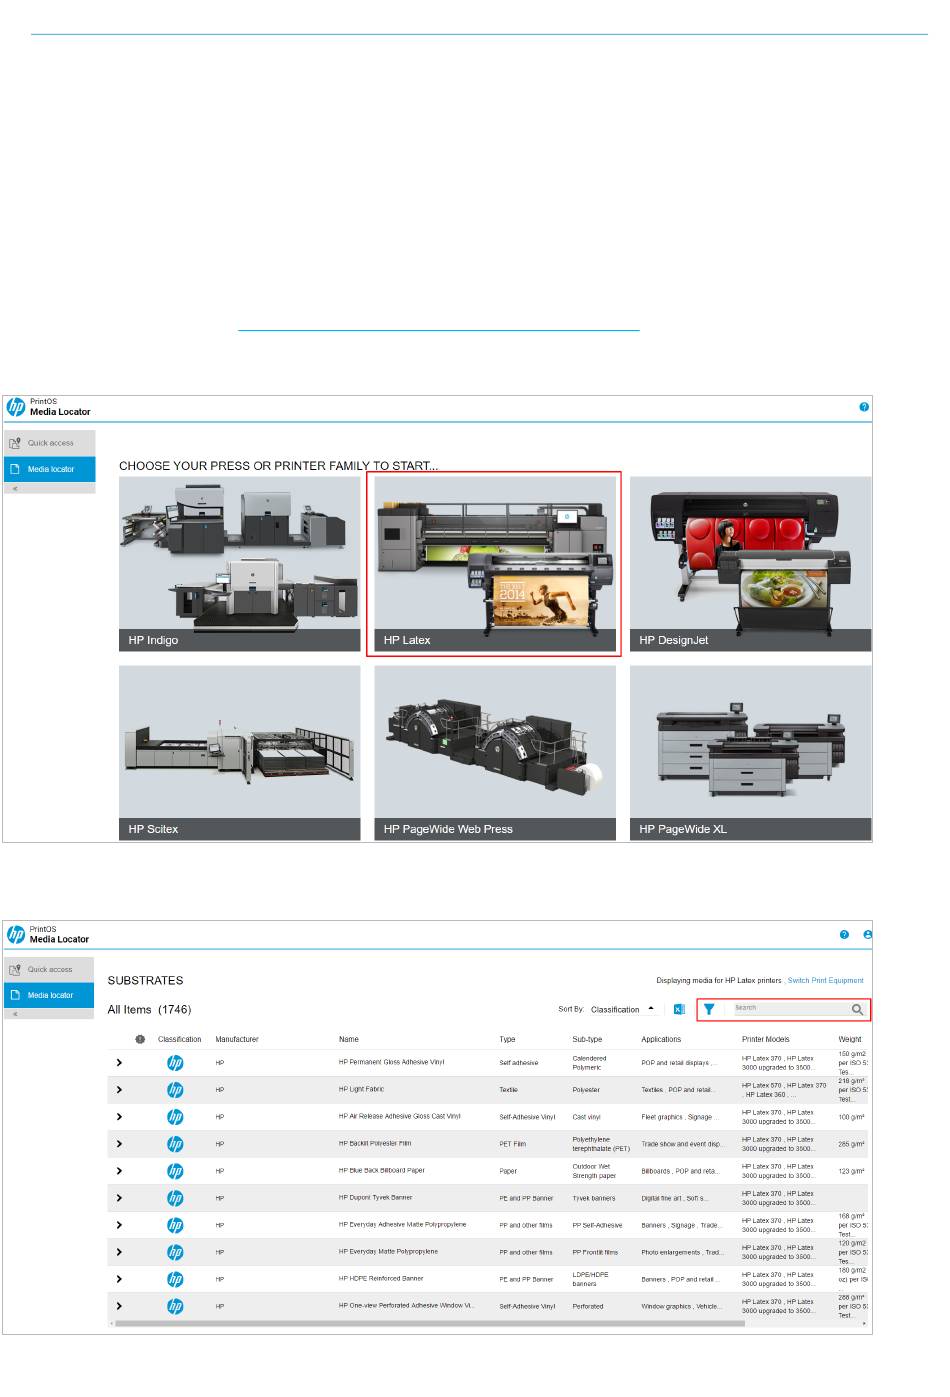Choose the HP DesignJet printer family

pos(751,564)
